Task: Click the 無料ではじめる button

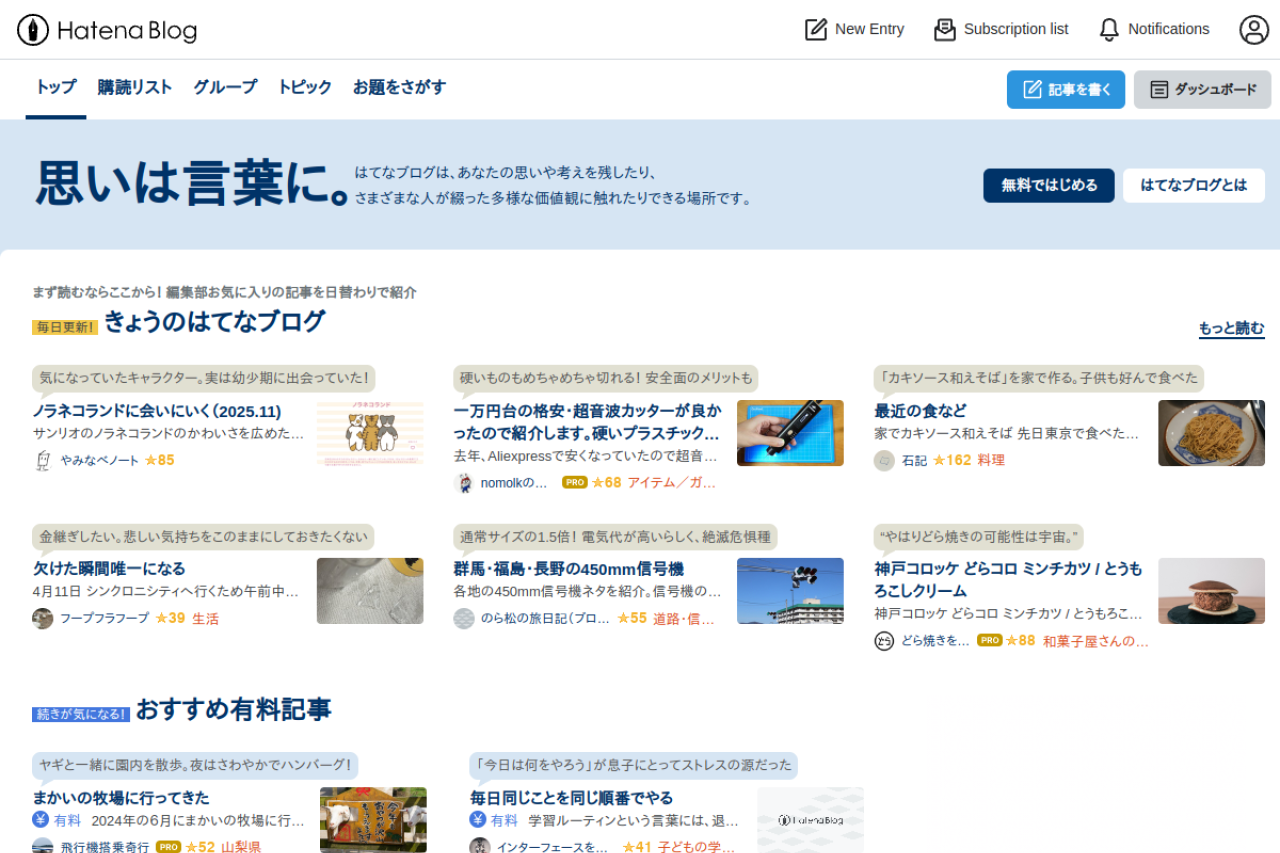Action: [x=1048, y=185]
